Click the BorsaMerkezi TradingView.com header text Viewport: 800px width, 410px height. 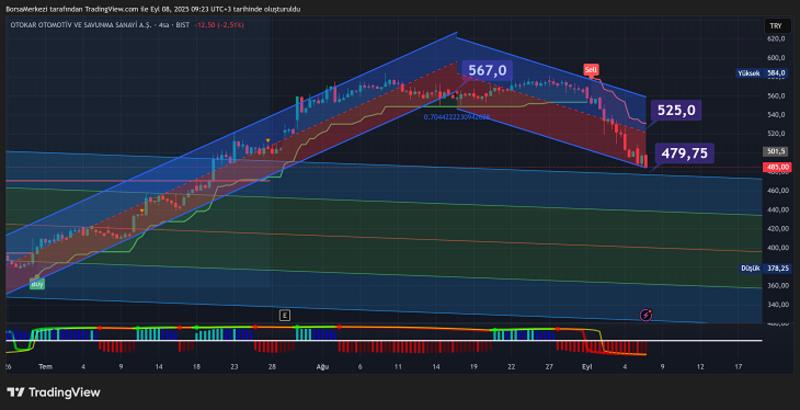[x=153, y=9]
